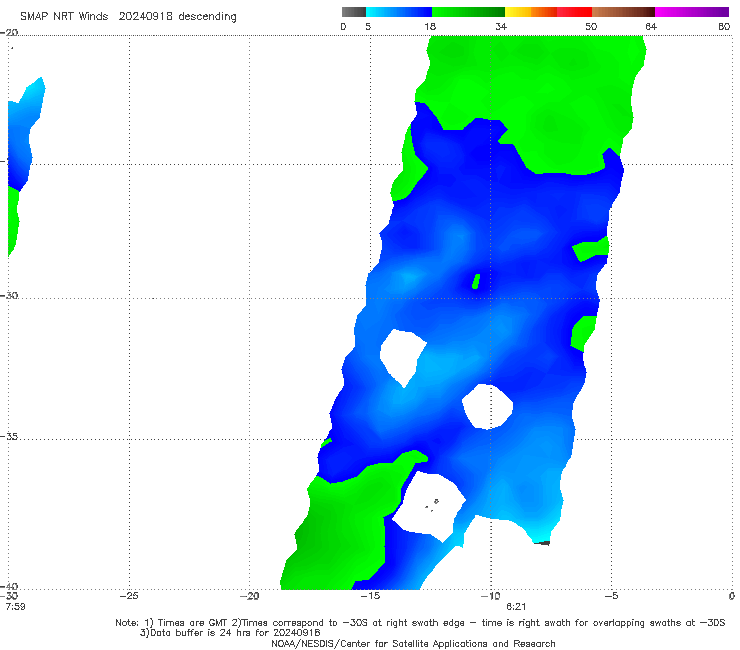Click the note line starting "Note: 1) Times are GMT"
The width and height of the screenshot is (740, 650).
click(420, 623)
